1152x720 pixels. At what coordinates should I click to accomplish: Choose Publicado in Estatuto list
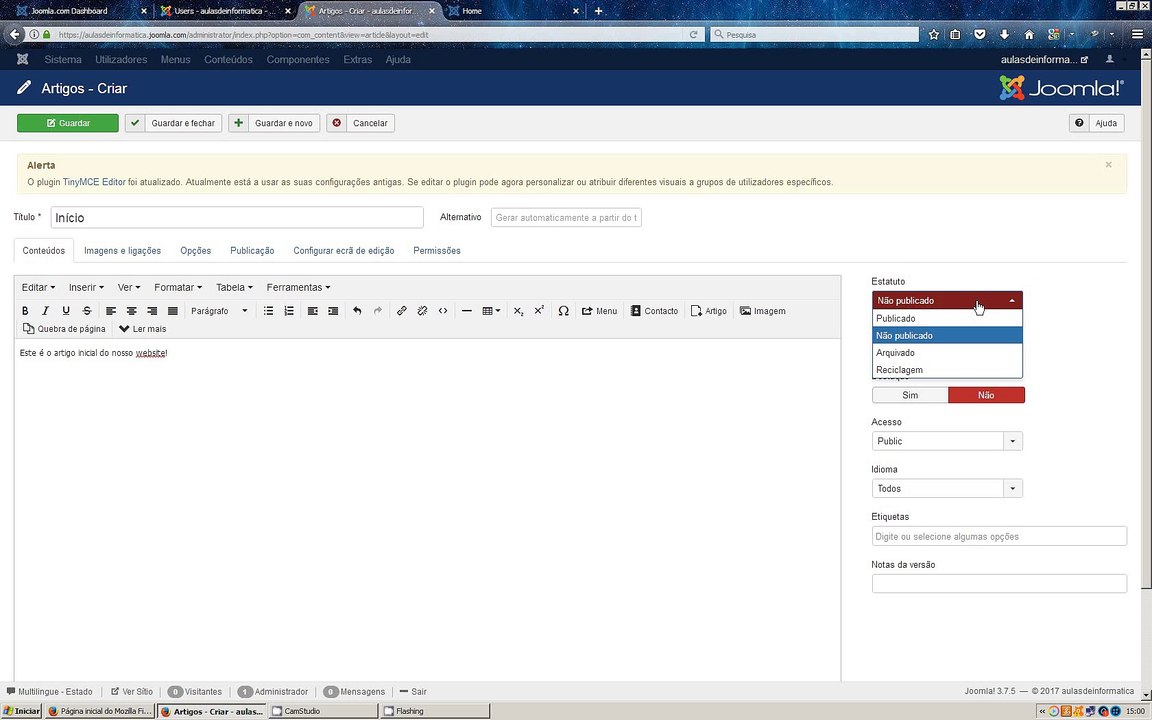(x=947, y=318)
